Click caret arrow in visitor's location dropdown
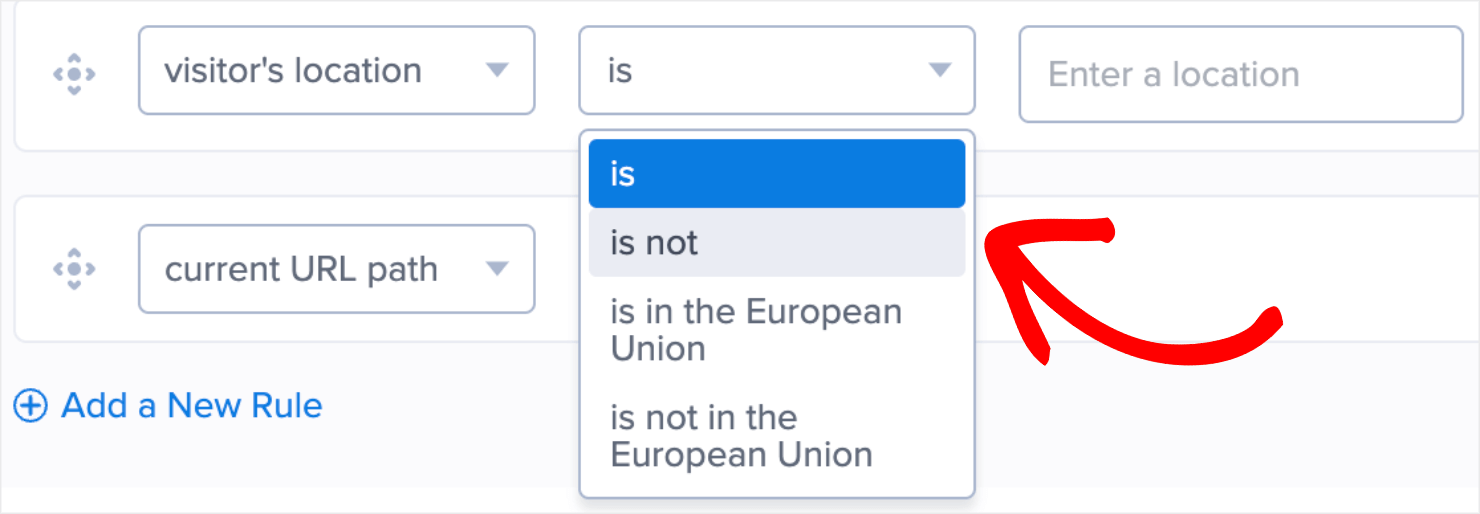Viewport: 1480px width, 514px height. [x=496, y=70]
